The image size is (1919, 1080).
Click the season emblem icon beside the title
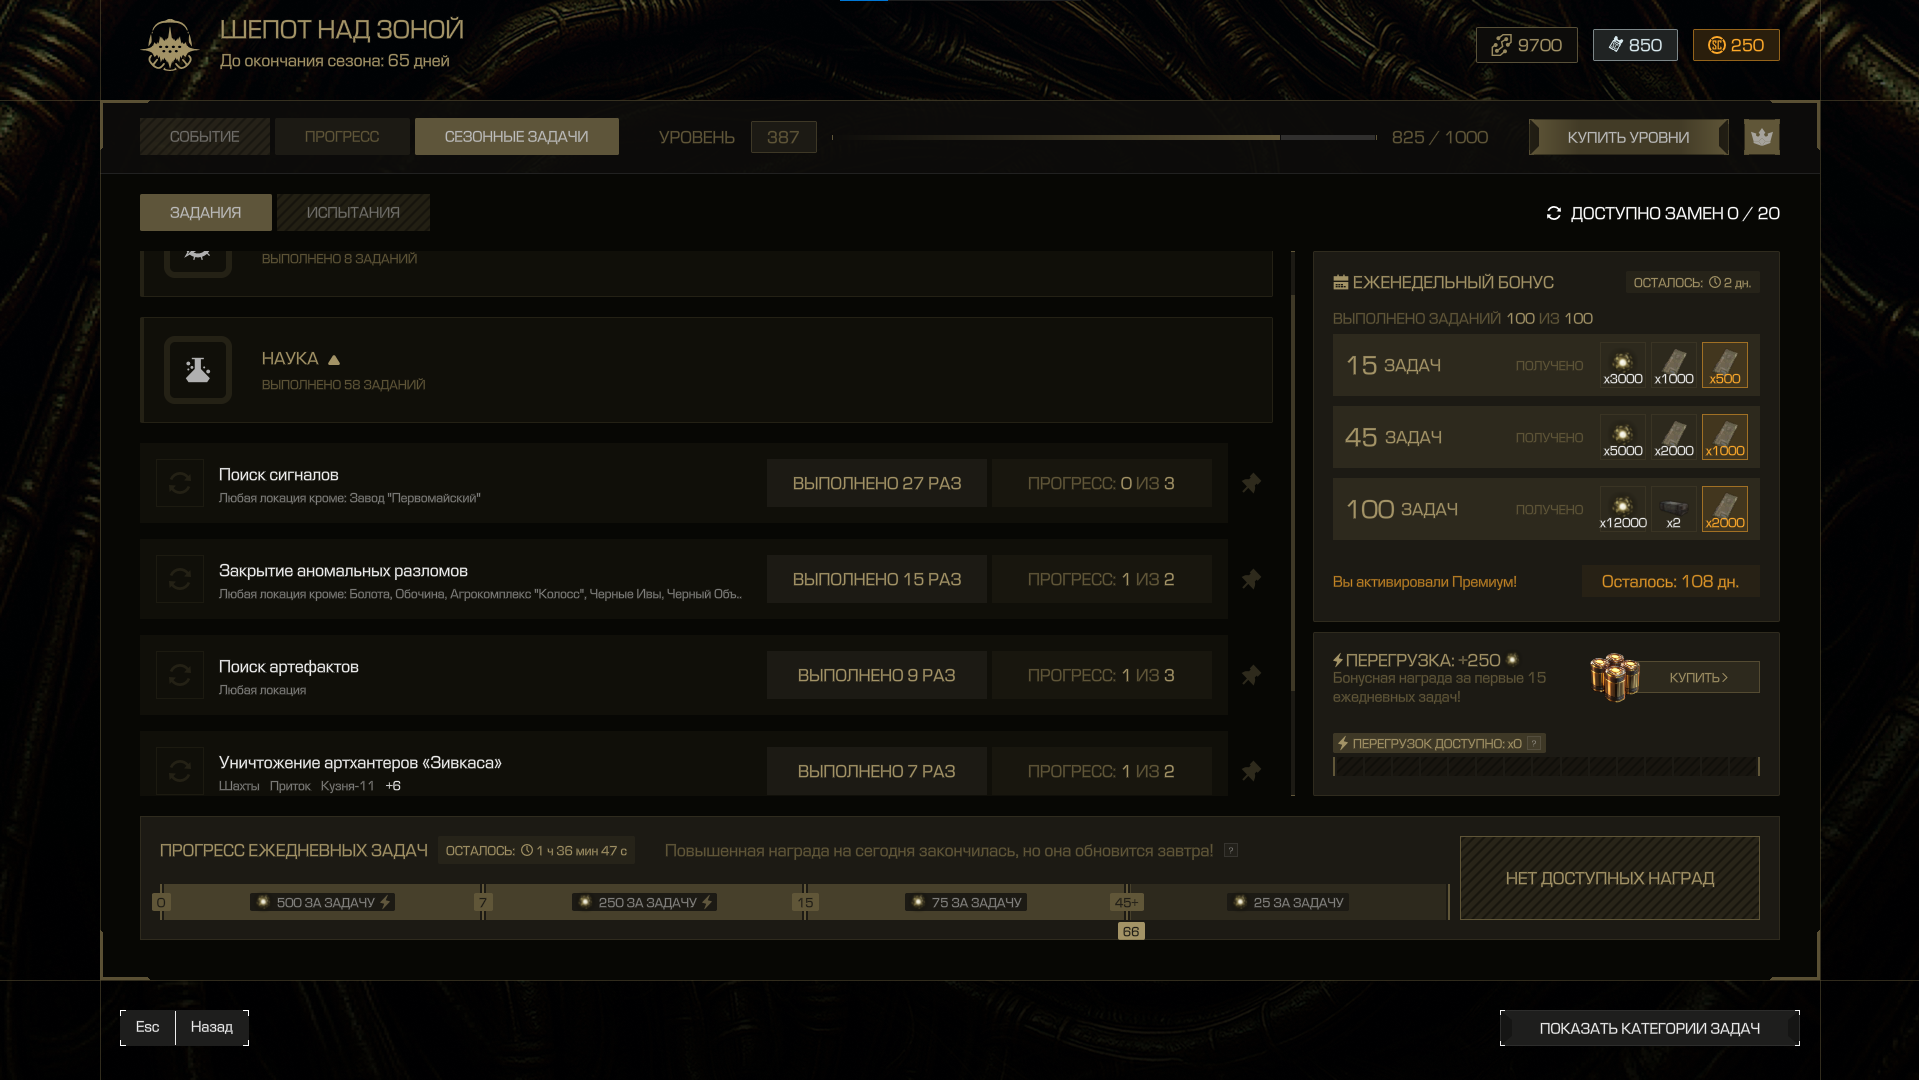170,45
